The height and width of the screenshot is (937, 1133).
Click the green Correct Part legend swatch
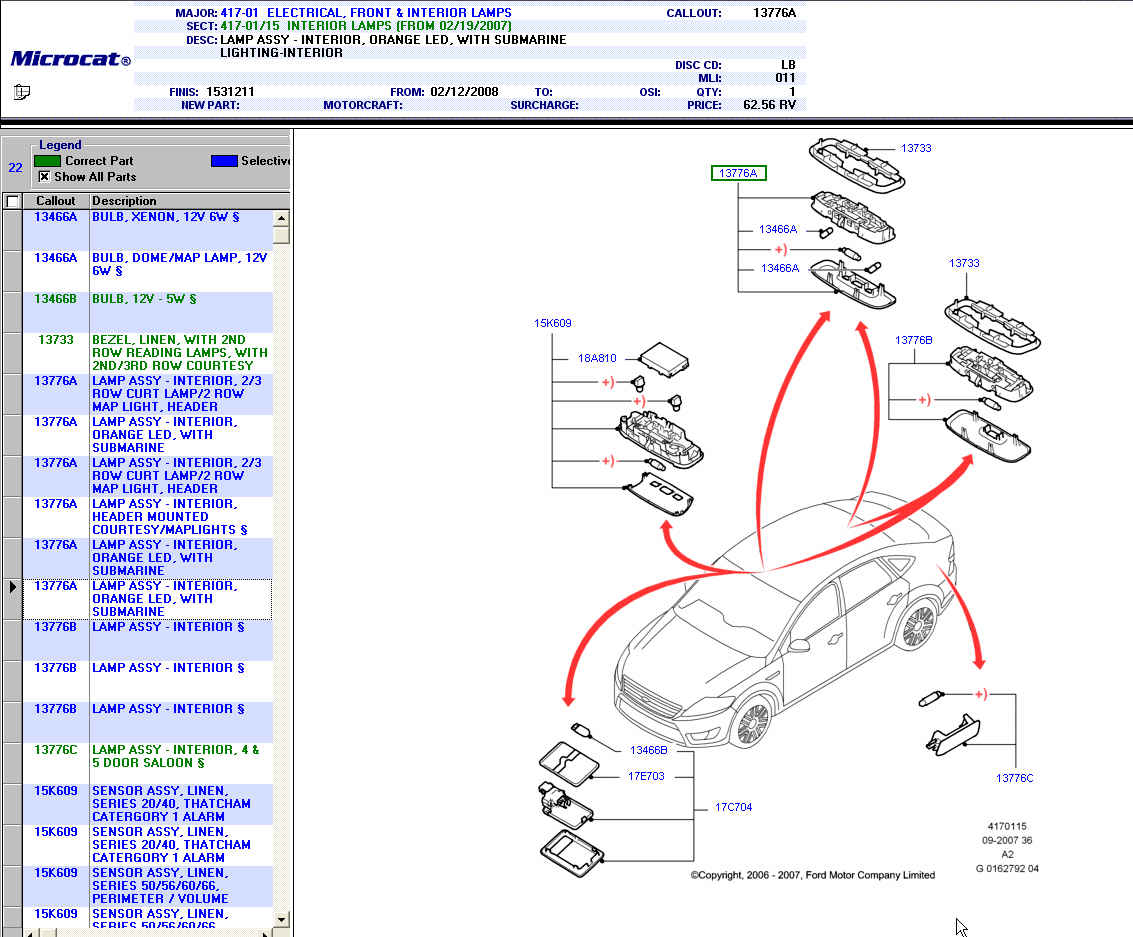point(47,161)
